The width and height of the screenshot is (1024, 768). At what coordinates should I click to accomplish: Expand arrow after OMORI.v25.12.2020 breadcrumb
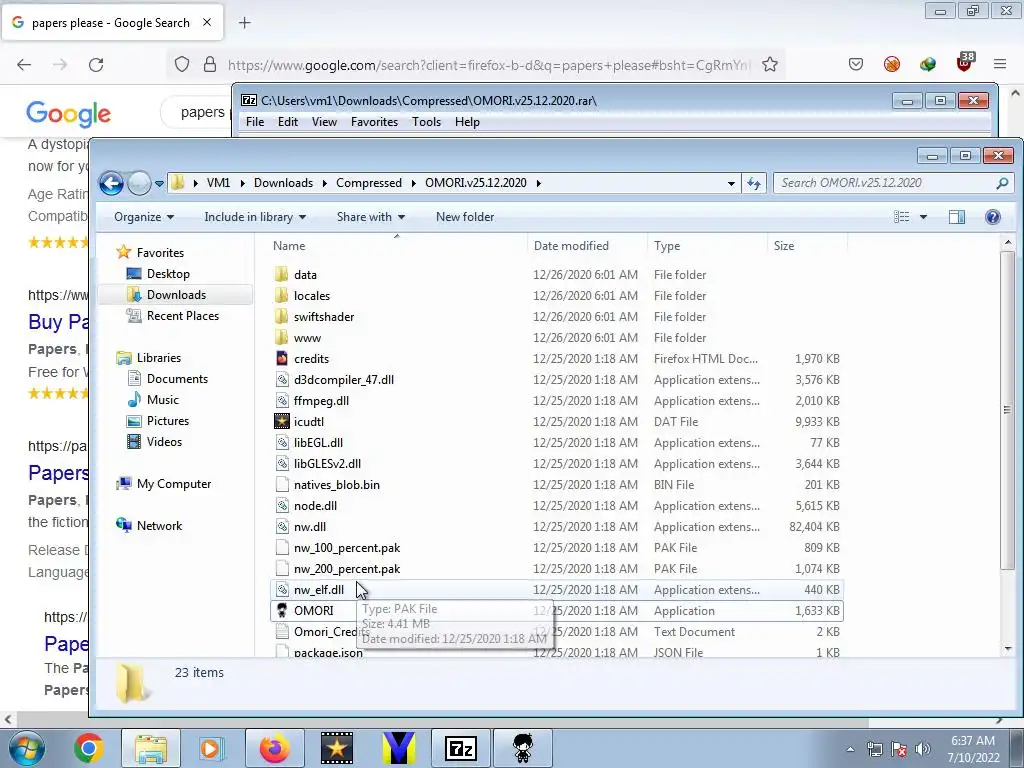[539, 183]
